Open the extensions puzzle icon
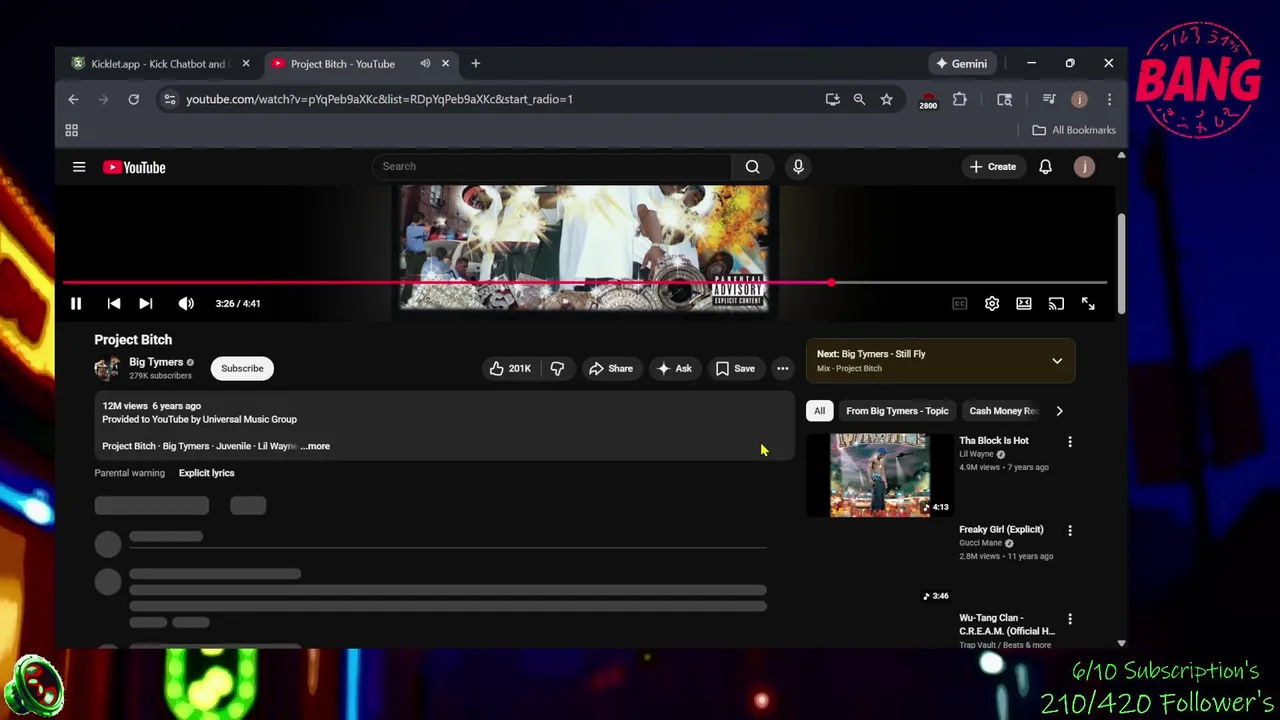 pos(960,99)
